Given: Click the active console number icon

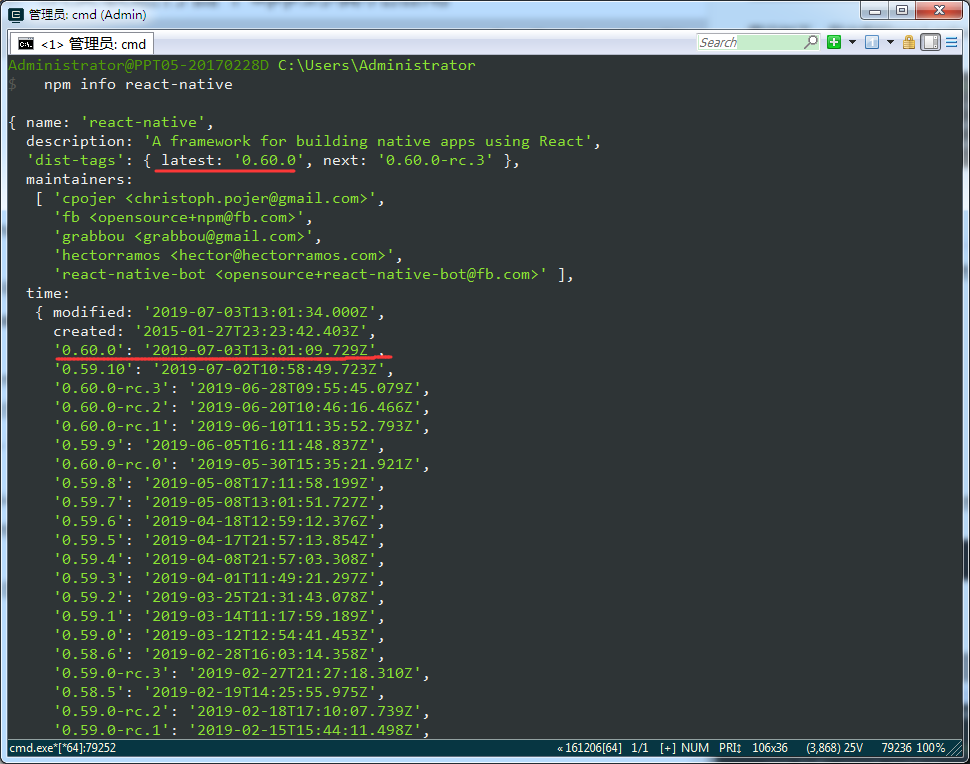Looking at the screenshot, I should (872, 42).
